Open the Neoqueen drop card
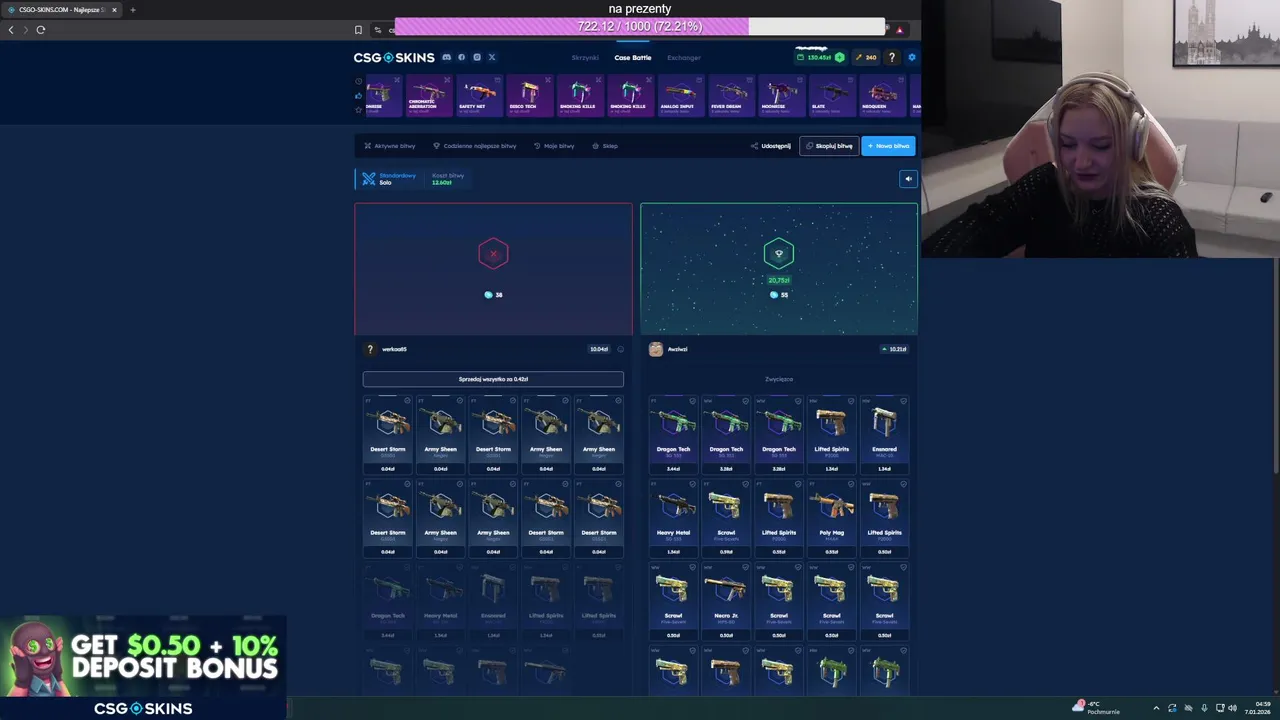Screen dimensions: 1280x720 point(882,96)
